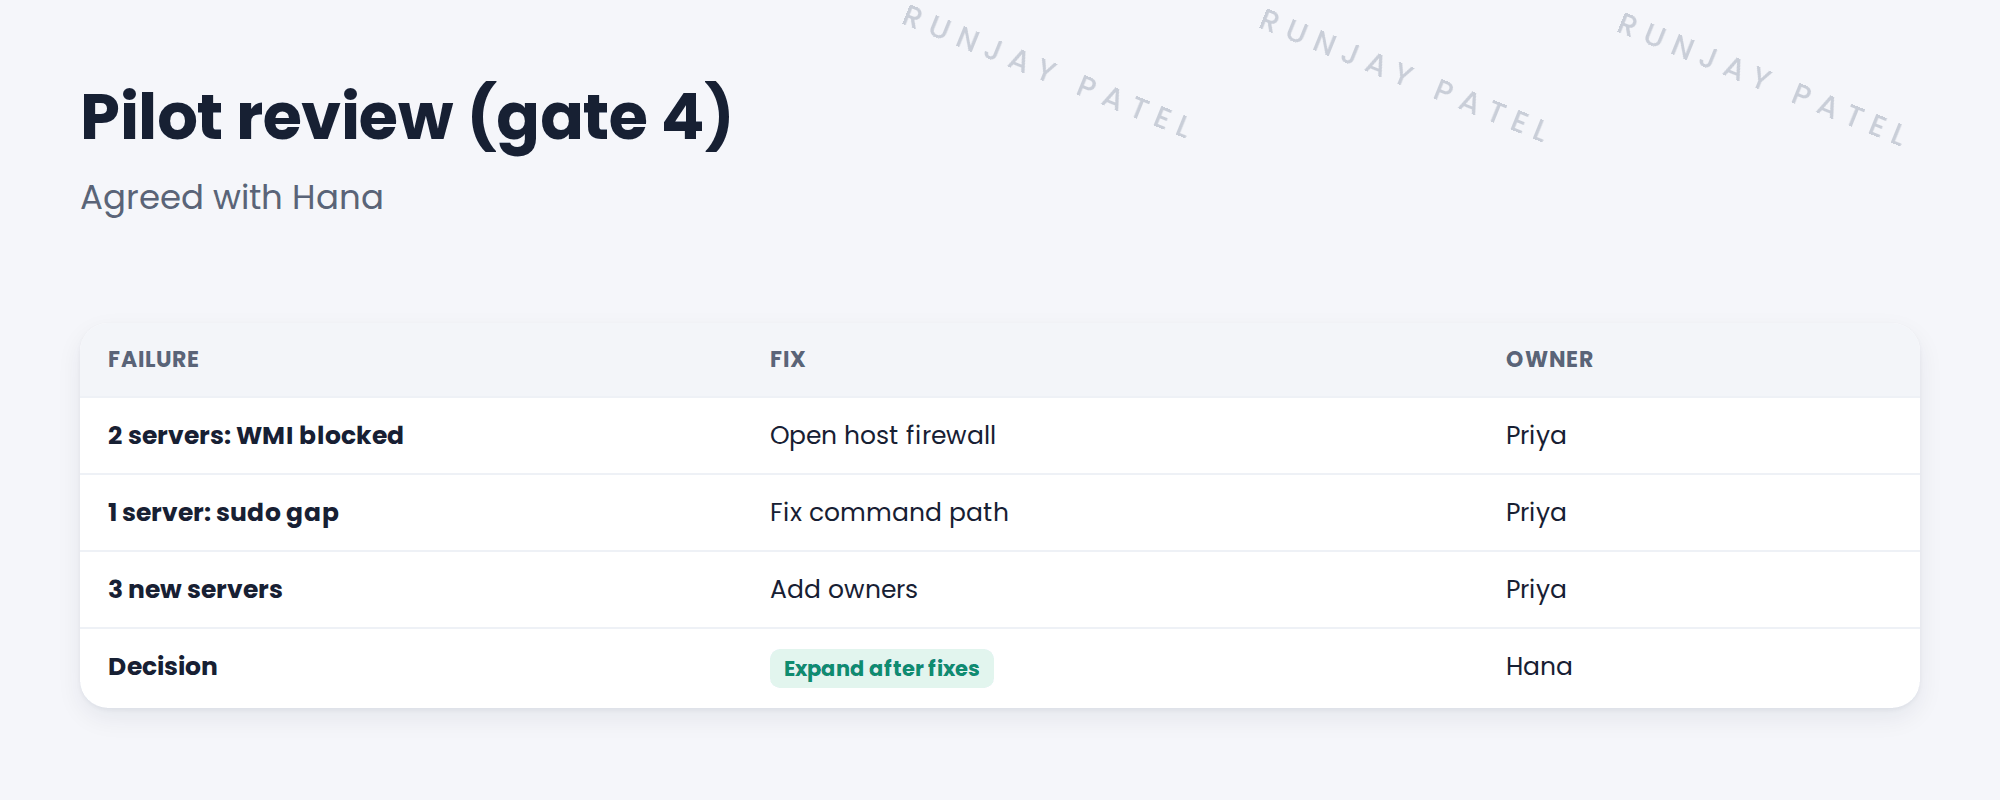Screen dimensions: 2000x800
Task: Click the "Add owners" fix cell
Action: coord(844,589)
